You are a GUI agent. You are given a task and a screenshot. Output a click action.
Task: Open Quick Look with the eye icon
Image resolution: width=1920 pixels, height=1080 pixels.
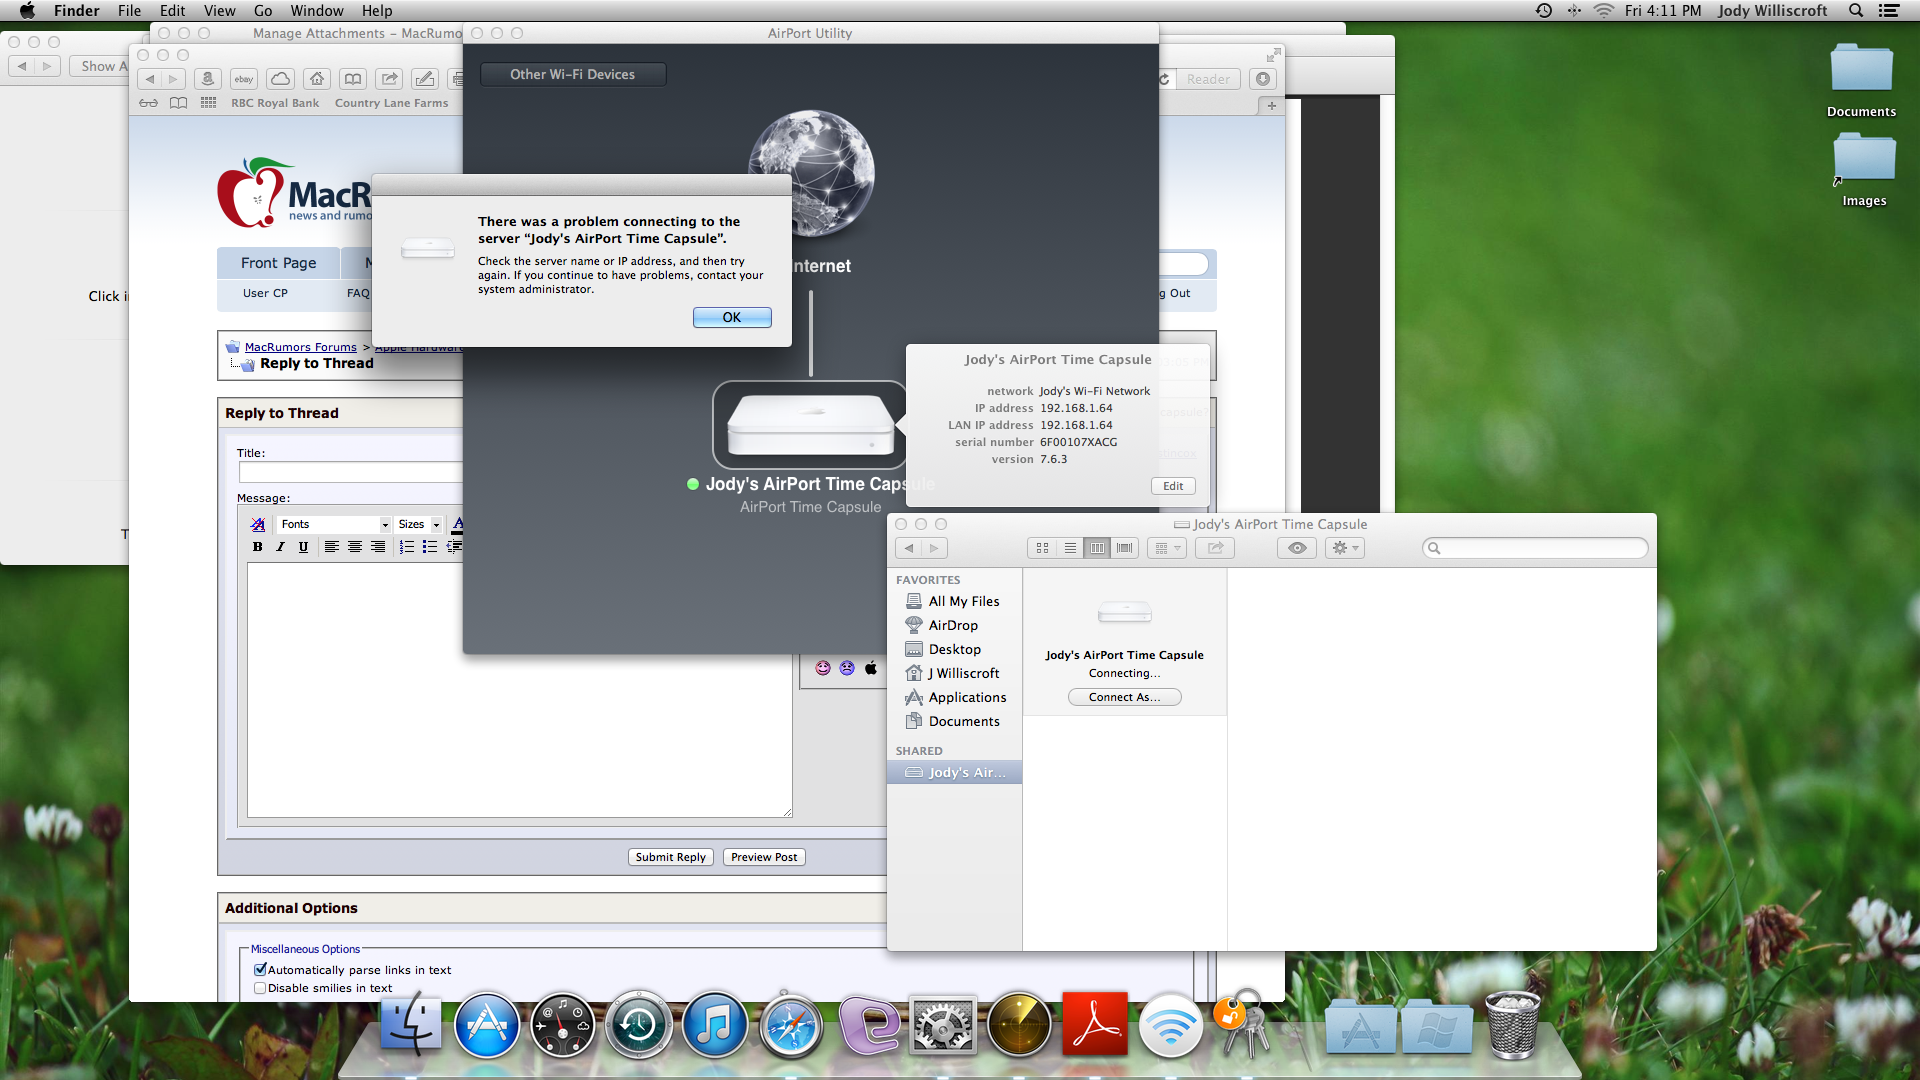(1296, 548)
